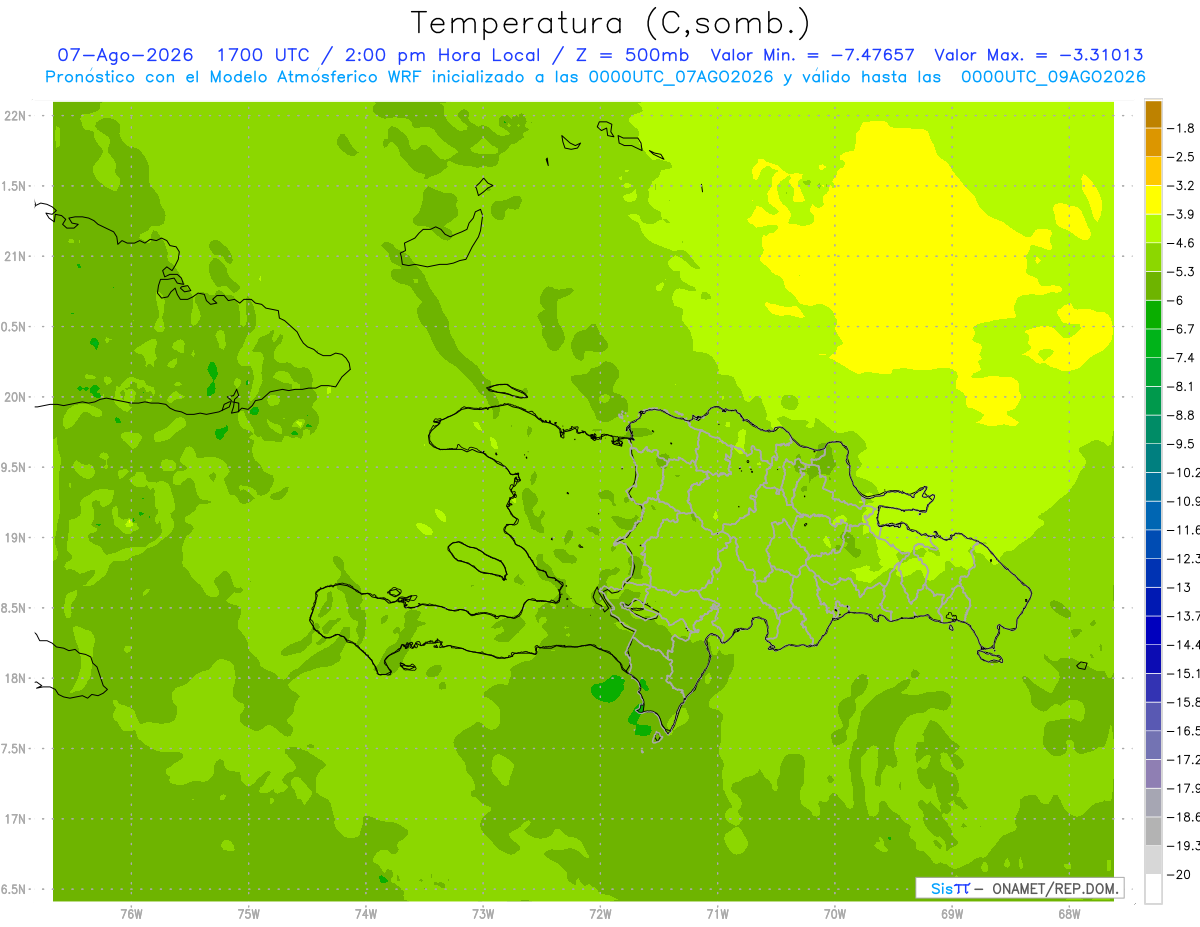
Task: Click the "71W" longitude label
Action: (717, 913)
